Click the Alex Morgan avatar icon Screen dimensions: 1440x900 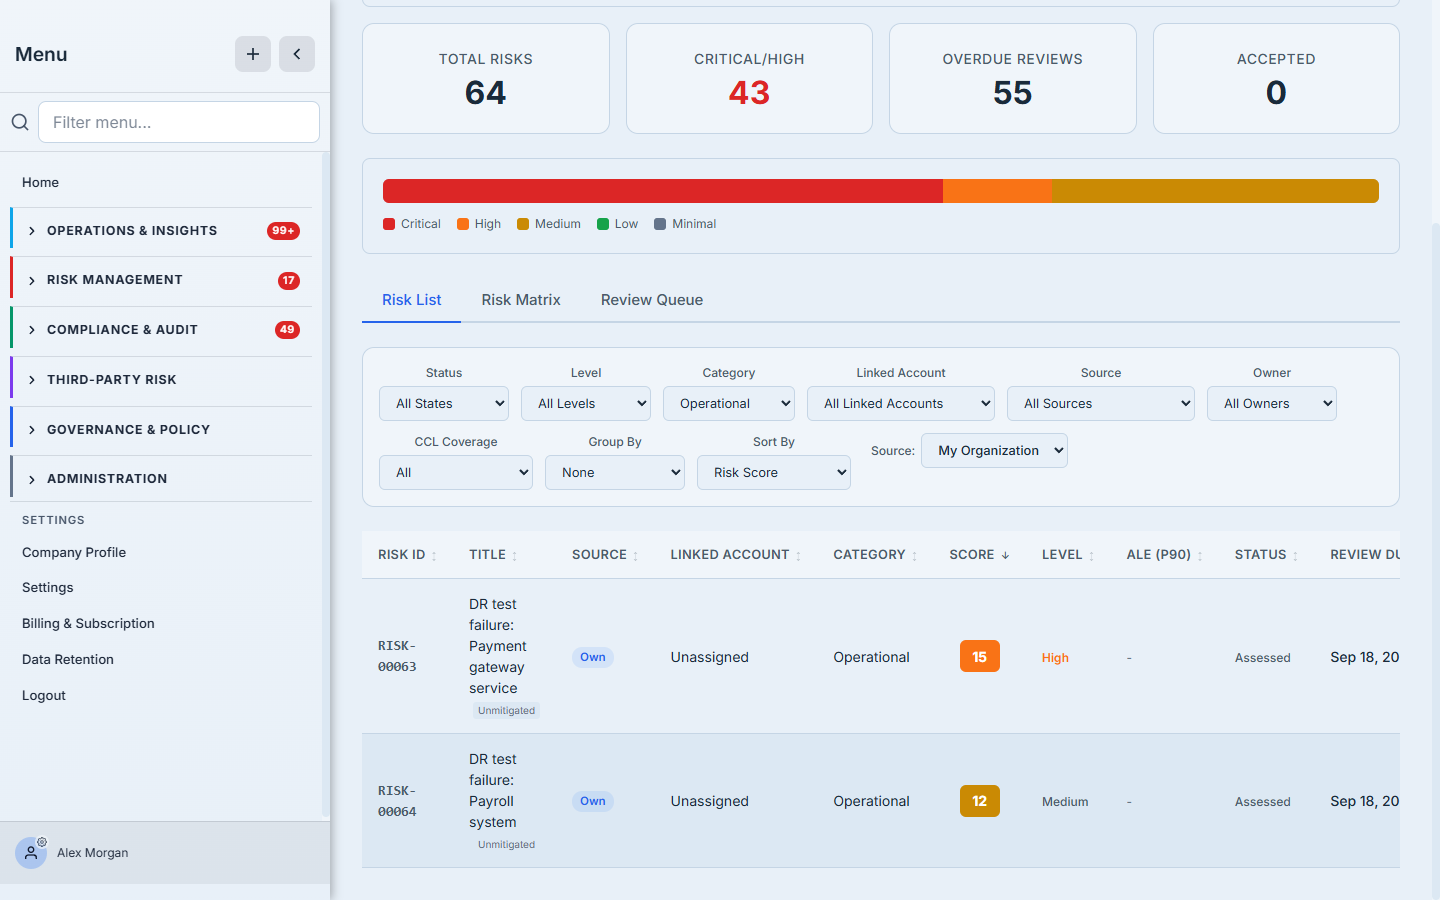pyautogui.click(x=31, y=853)
